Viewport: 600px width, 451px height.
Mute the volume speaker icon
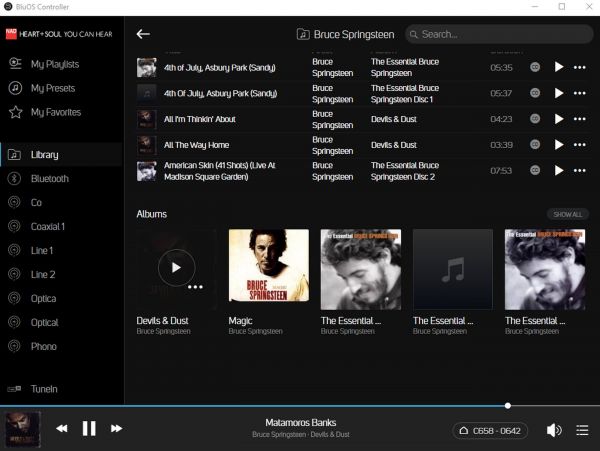click(553, 430)
